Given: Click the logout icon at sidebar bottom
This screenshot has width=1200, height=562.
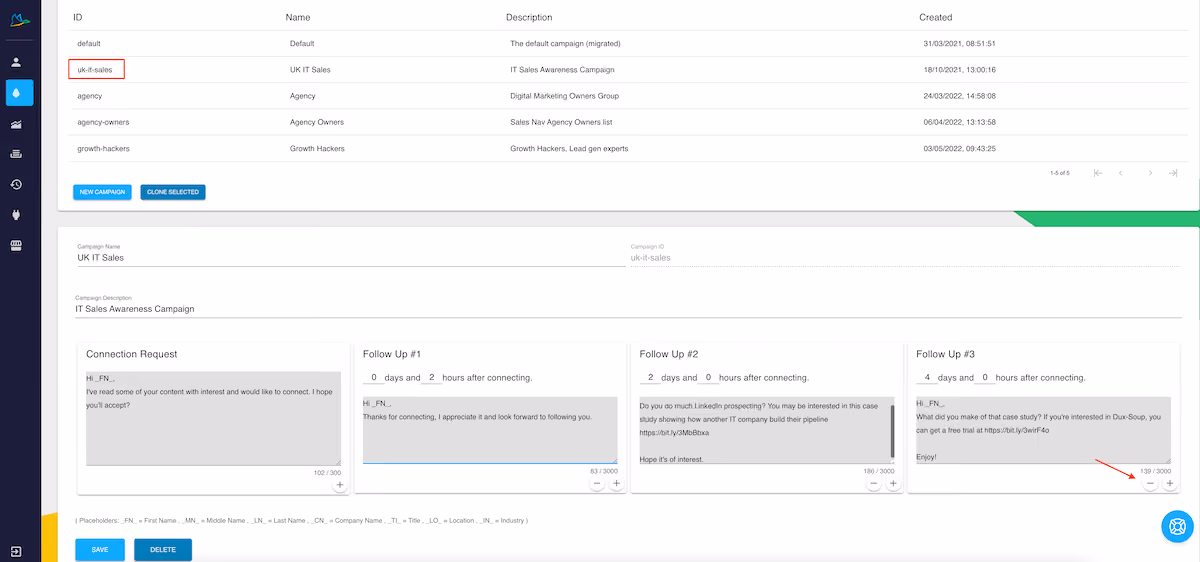Looking at the screenshot, I should tap(17, 551).
